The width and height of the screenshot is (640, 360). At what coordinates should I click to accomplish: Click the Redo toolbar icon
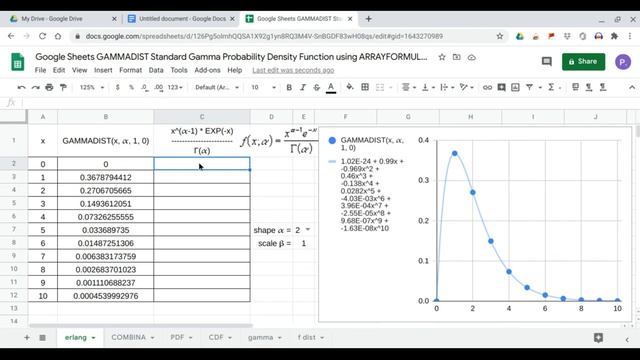(36, 87)
